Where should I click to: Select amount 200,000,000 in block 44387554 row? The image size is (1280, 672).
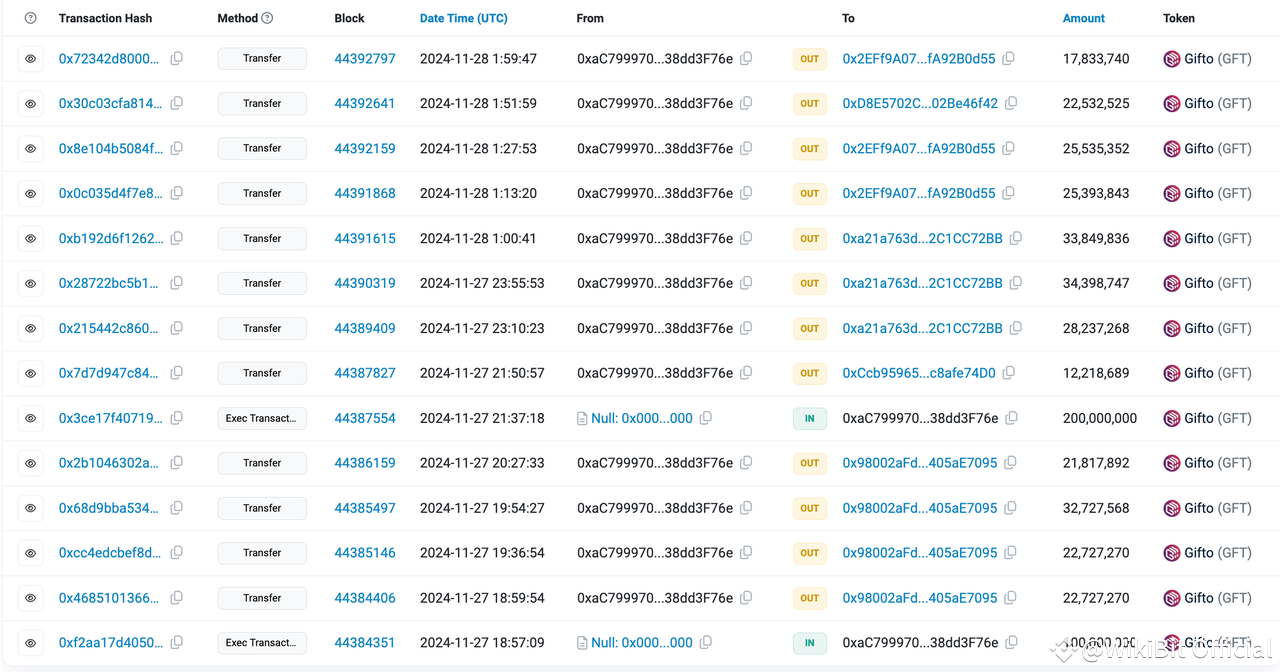click(1100, 418)
